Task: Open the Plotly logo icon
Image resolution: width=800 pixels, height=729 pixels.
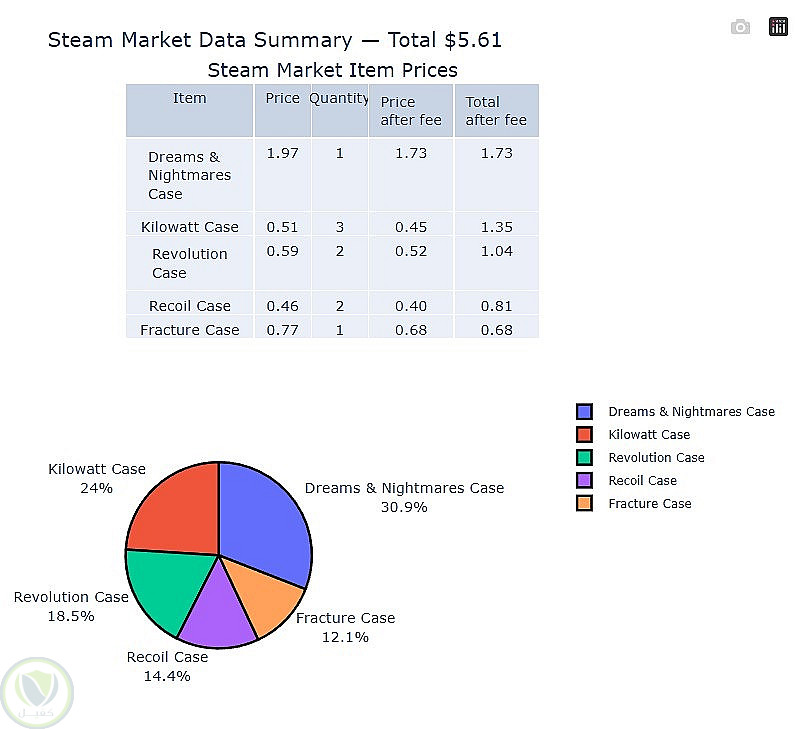Action: point(778,27)
